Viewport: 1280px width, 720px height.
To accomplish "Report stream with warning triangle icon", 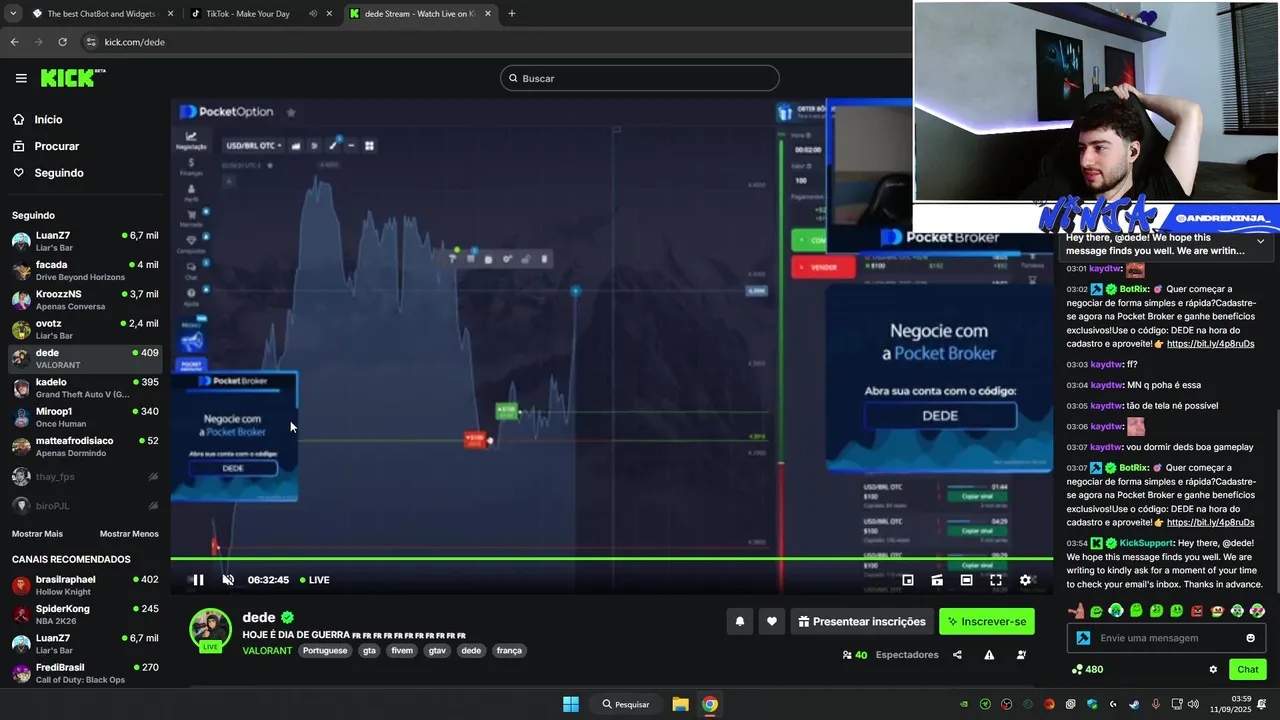I will click(x=989, y=655).
